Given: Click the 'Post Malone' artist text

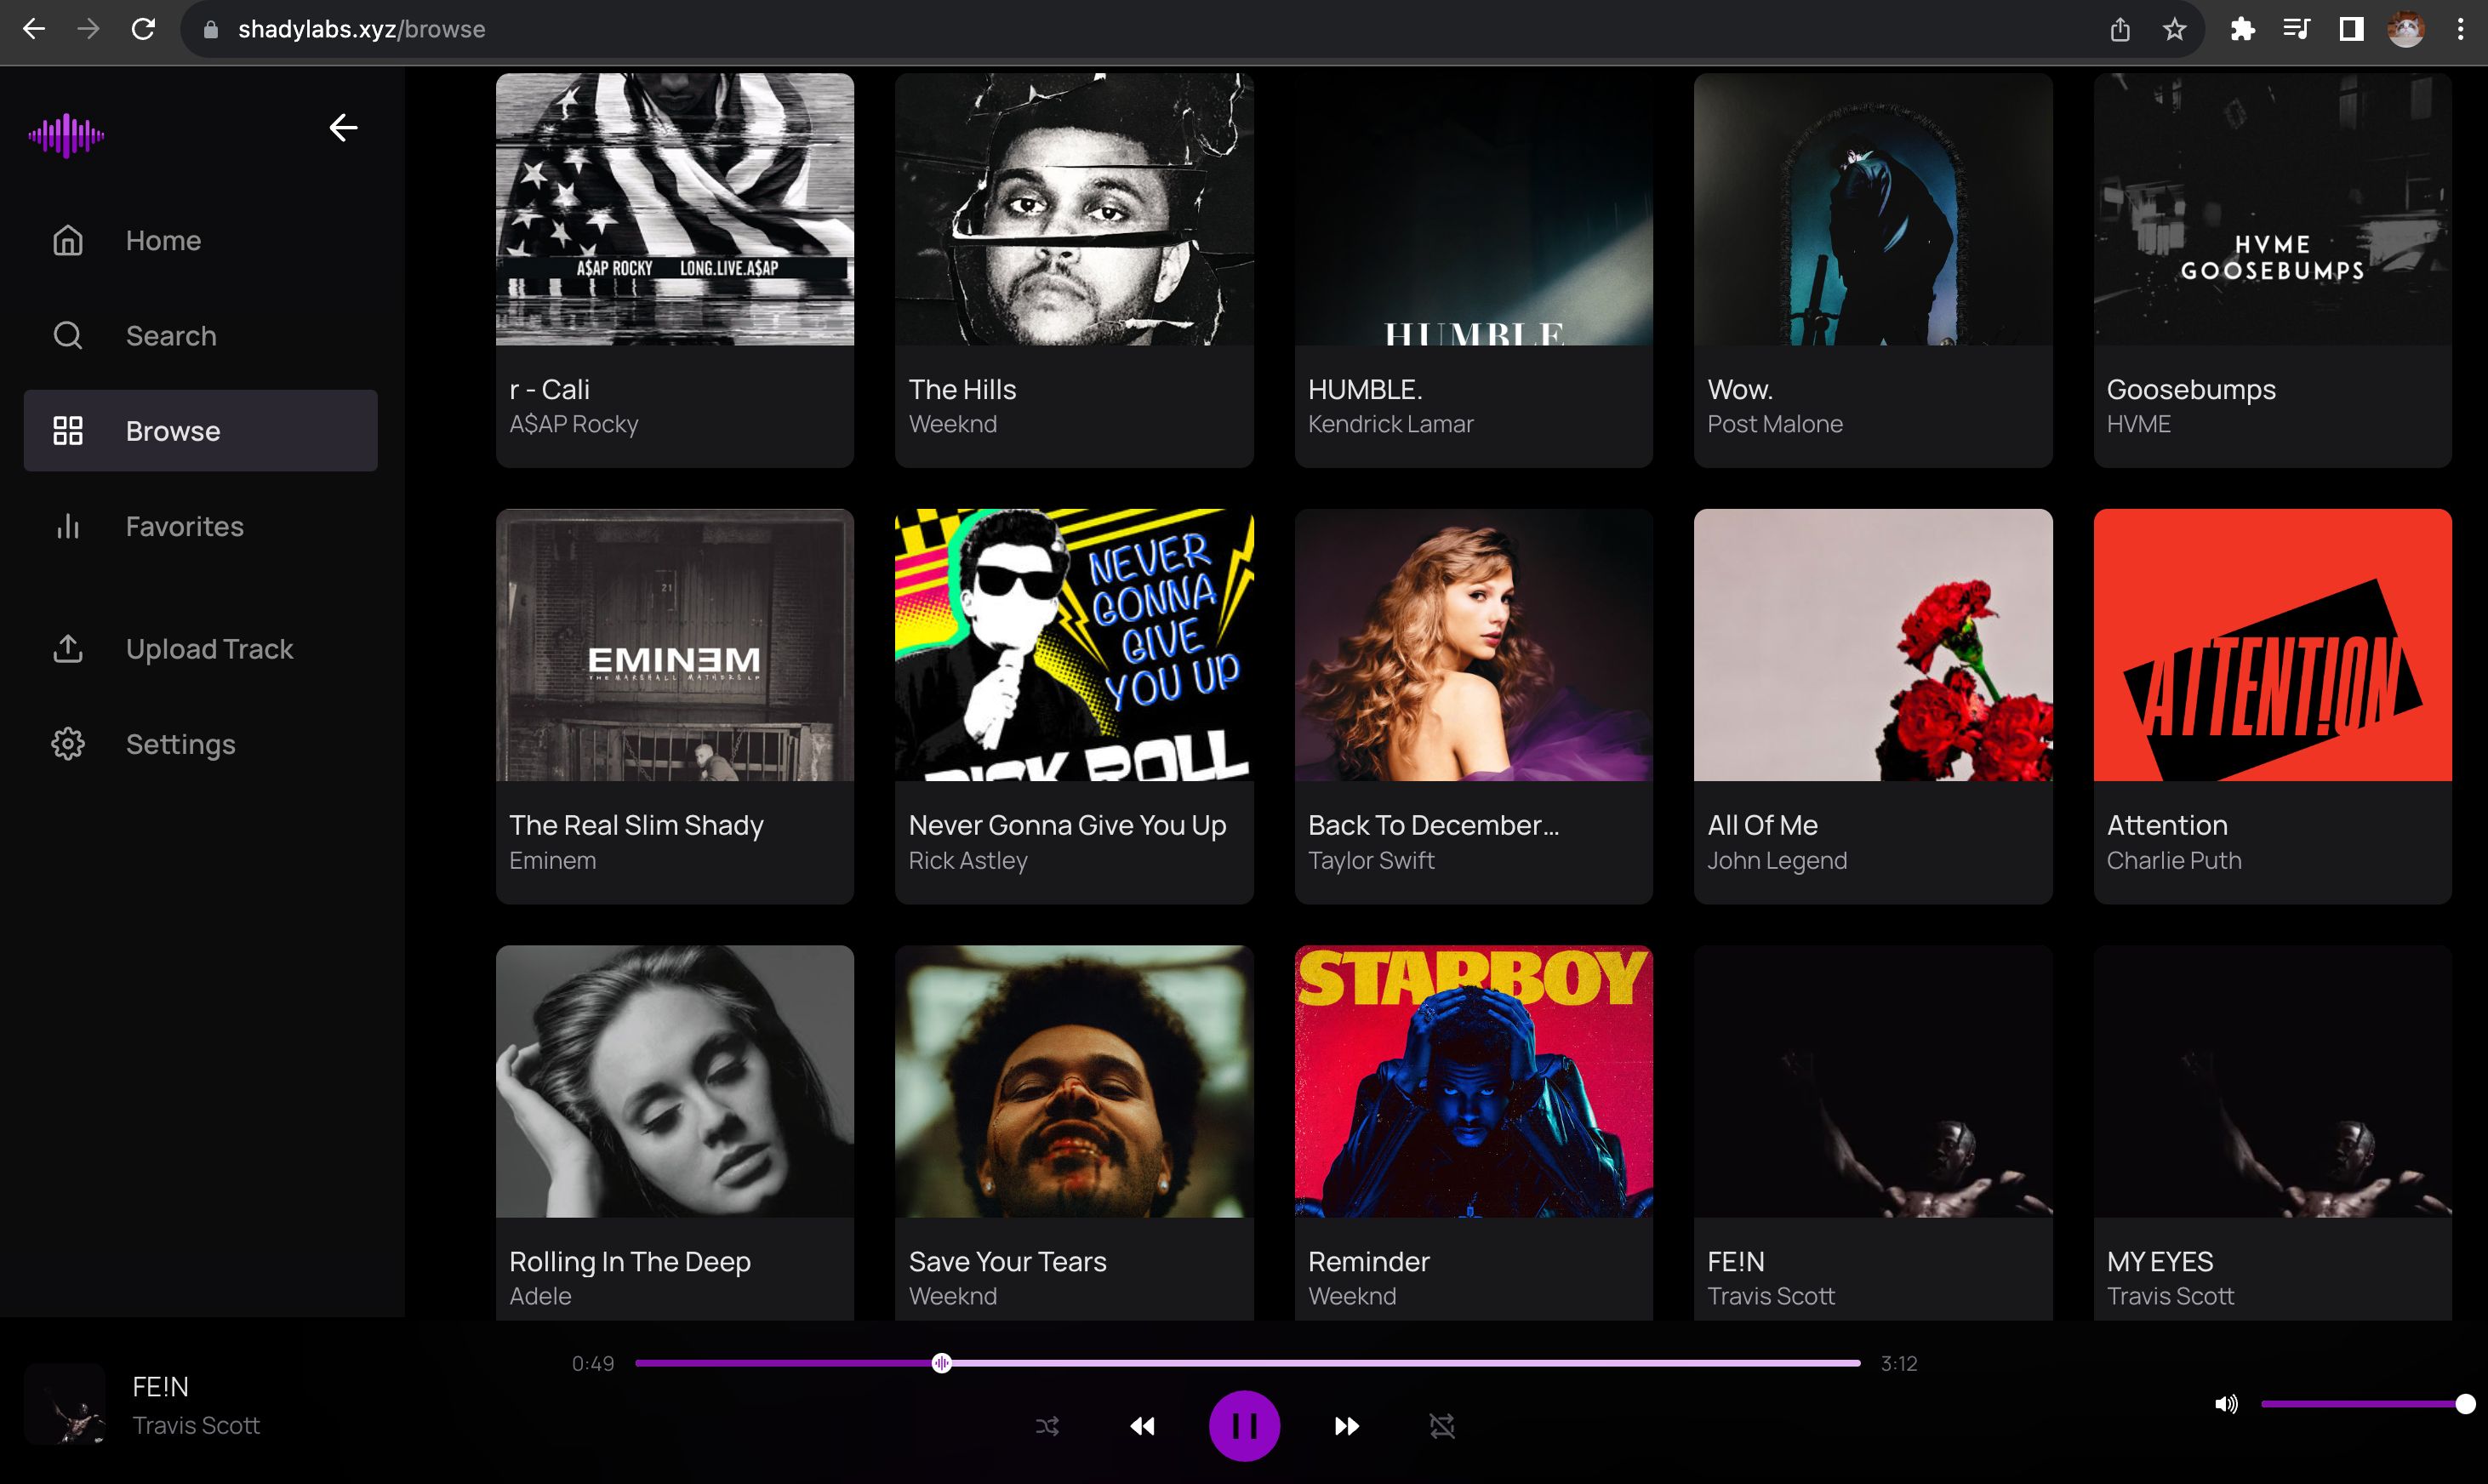Looking at the screenshot, I should point(1775,424).
